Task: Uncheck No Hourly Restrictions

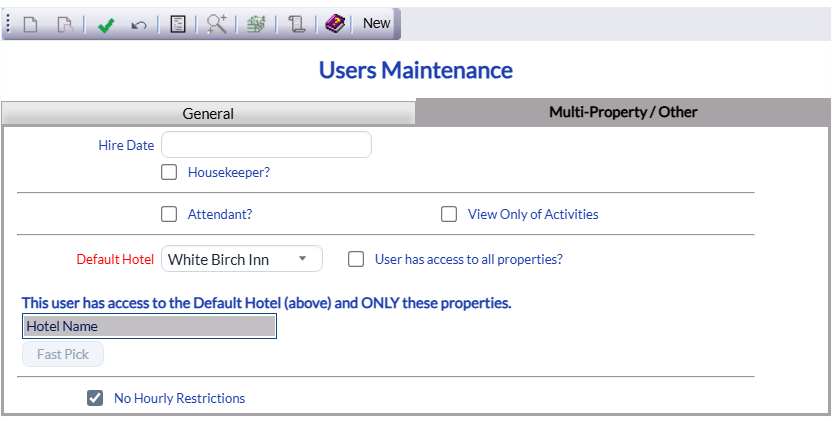Action: 95,398
